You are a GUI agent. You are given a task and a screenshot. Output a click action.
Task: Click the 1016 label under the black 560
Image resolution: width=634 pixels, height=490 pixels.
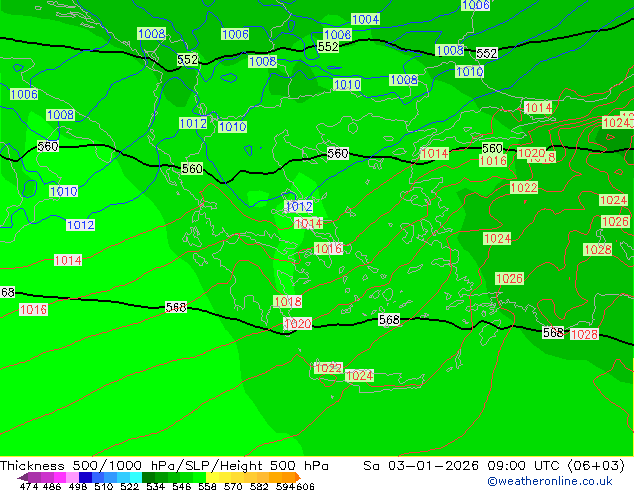[x=493, y=161]
